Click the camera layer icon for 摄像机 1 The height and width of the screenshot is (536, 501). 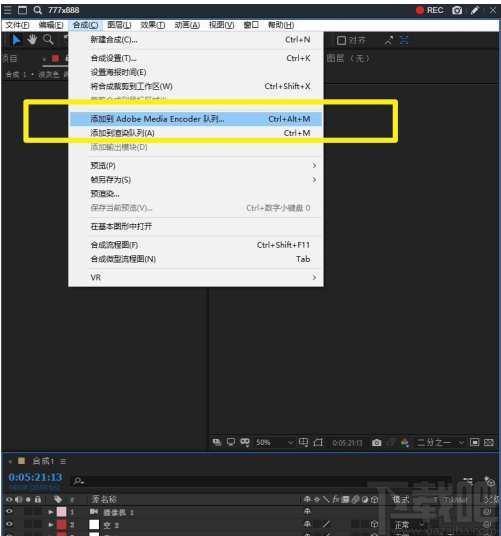click(x=94, y=511)
